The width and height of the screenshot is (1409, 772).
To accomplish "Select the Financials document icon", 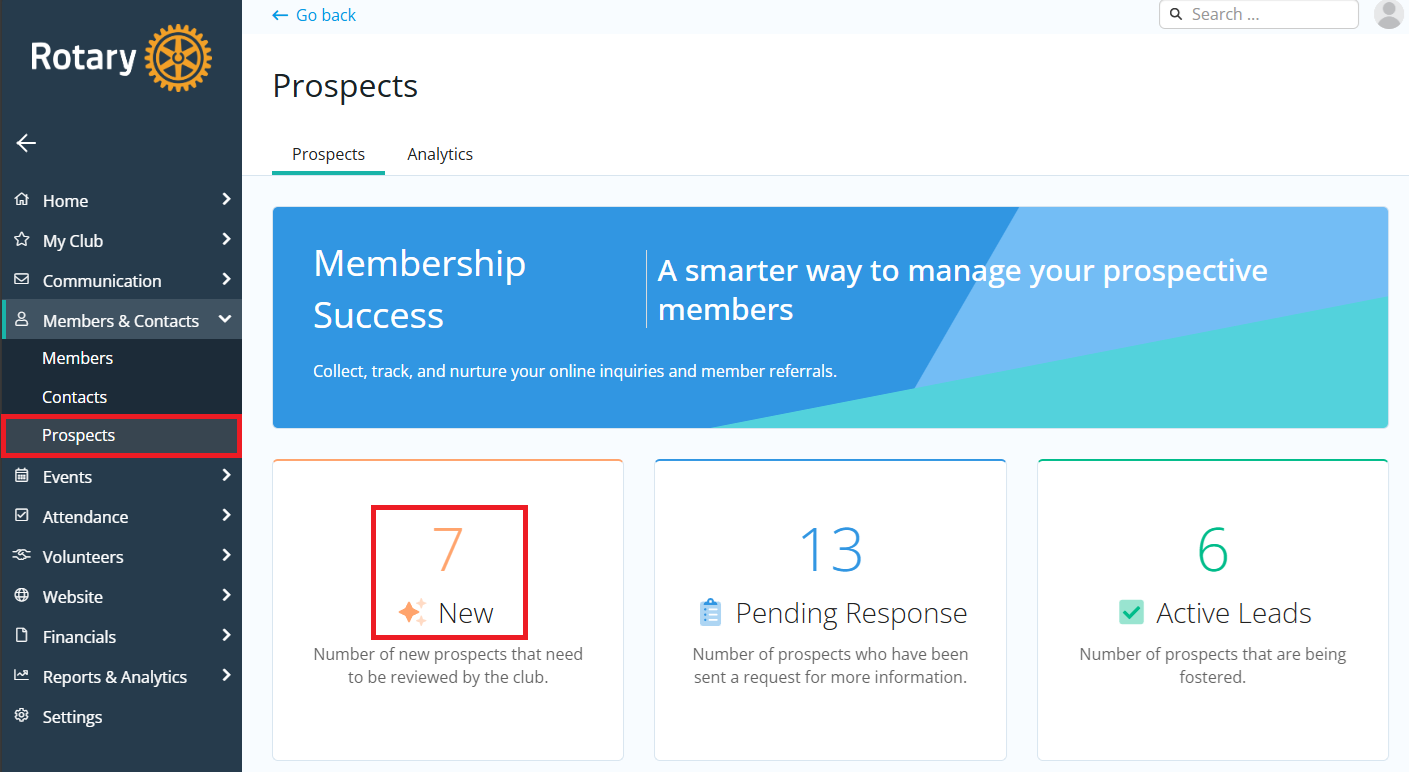I will click(22, 636).
